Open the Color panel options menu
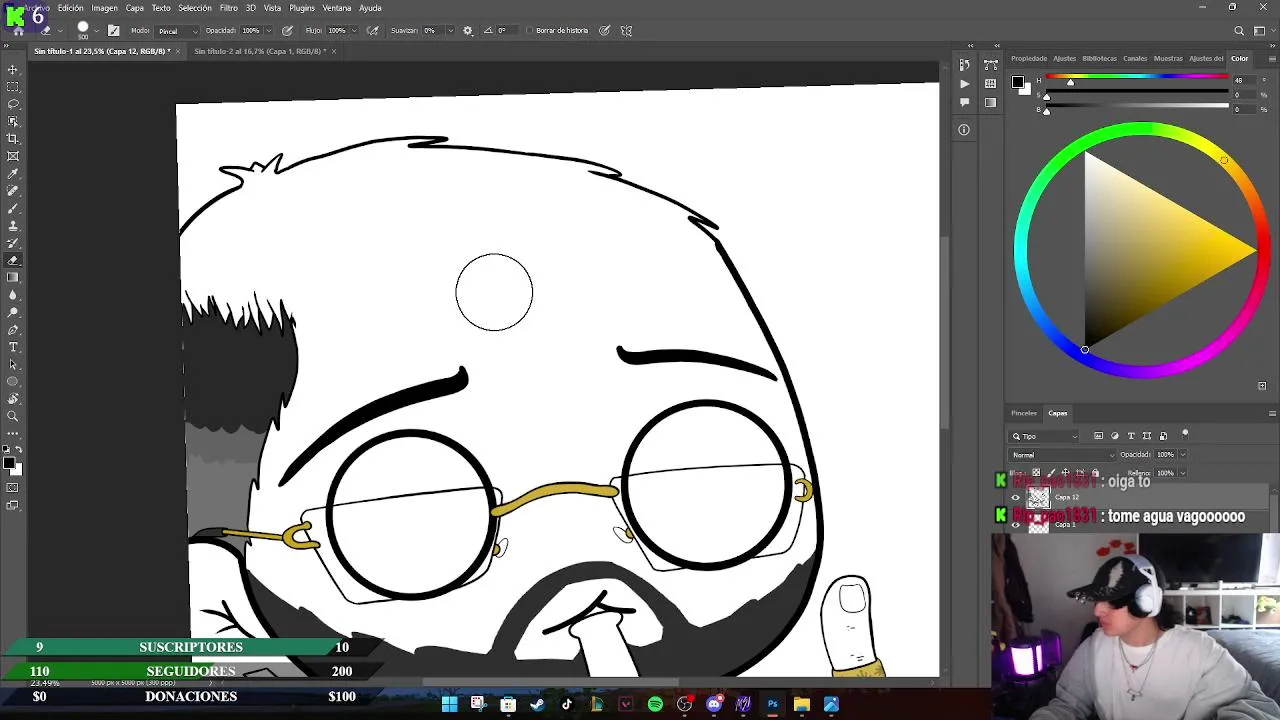Screen dimensions: 1280x720 1272,58
